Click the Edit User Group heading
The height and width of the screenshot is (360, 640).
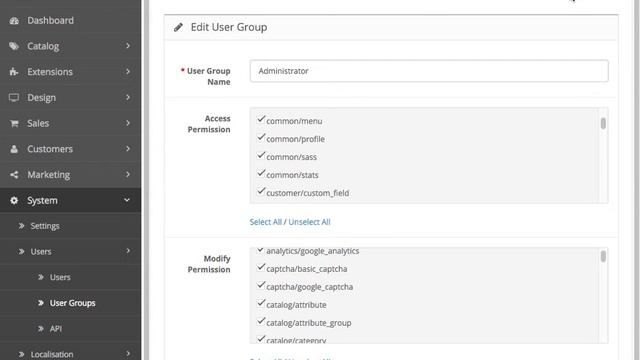tap(229, 27)
